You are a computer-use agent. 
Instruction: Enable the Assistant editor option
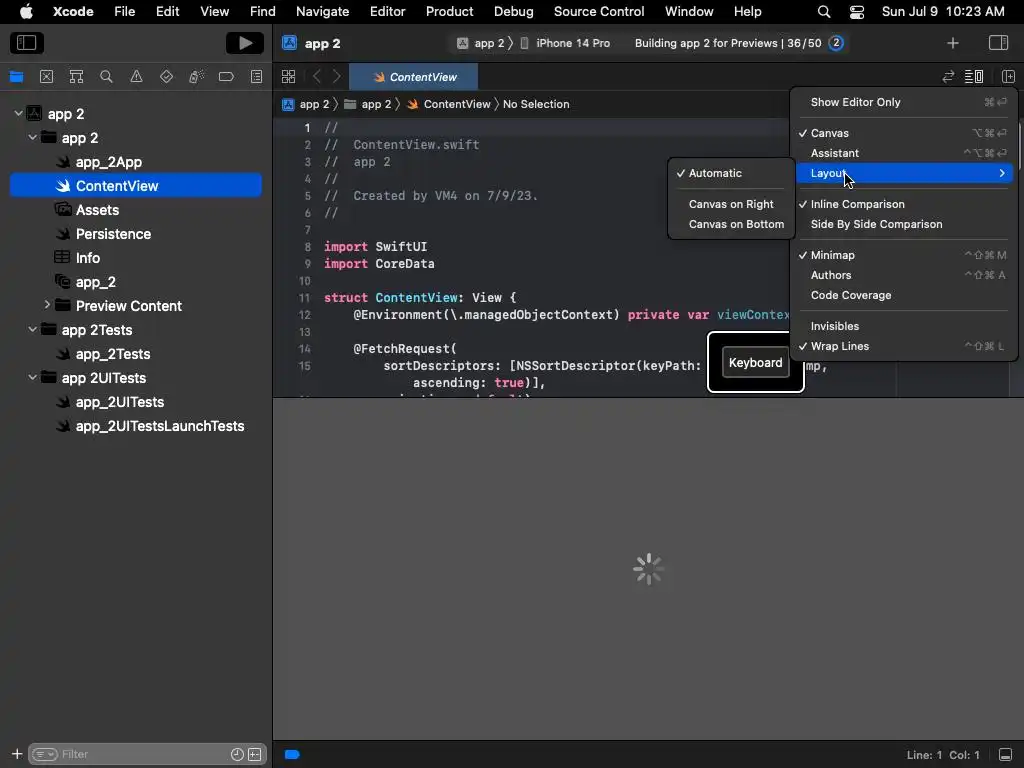pyautogui.click(x=904, y=153)
